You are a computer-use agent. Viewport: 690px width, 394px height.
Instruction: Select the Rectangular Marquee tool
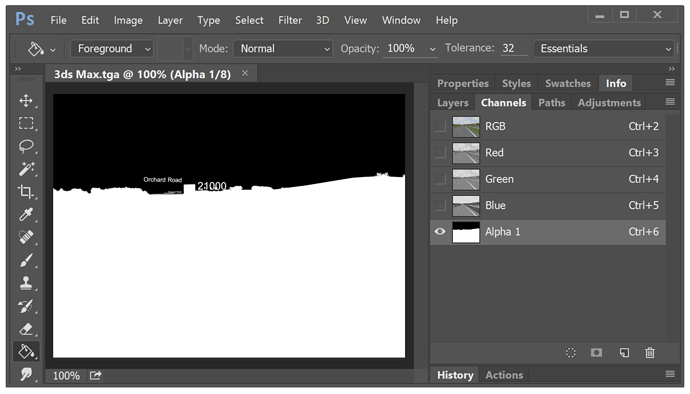[x=26, y=123]
